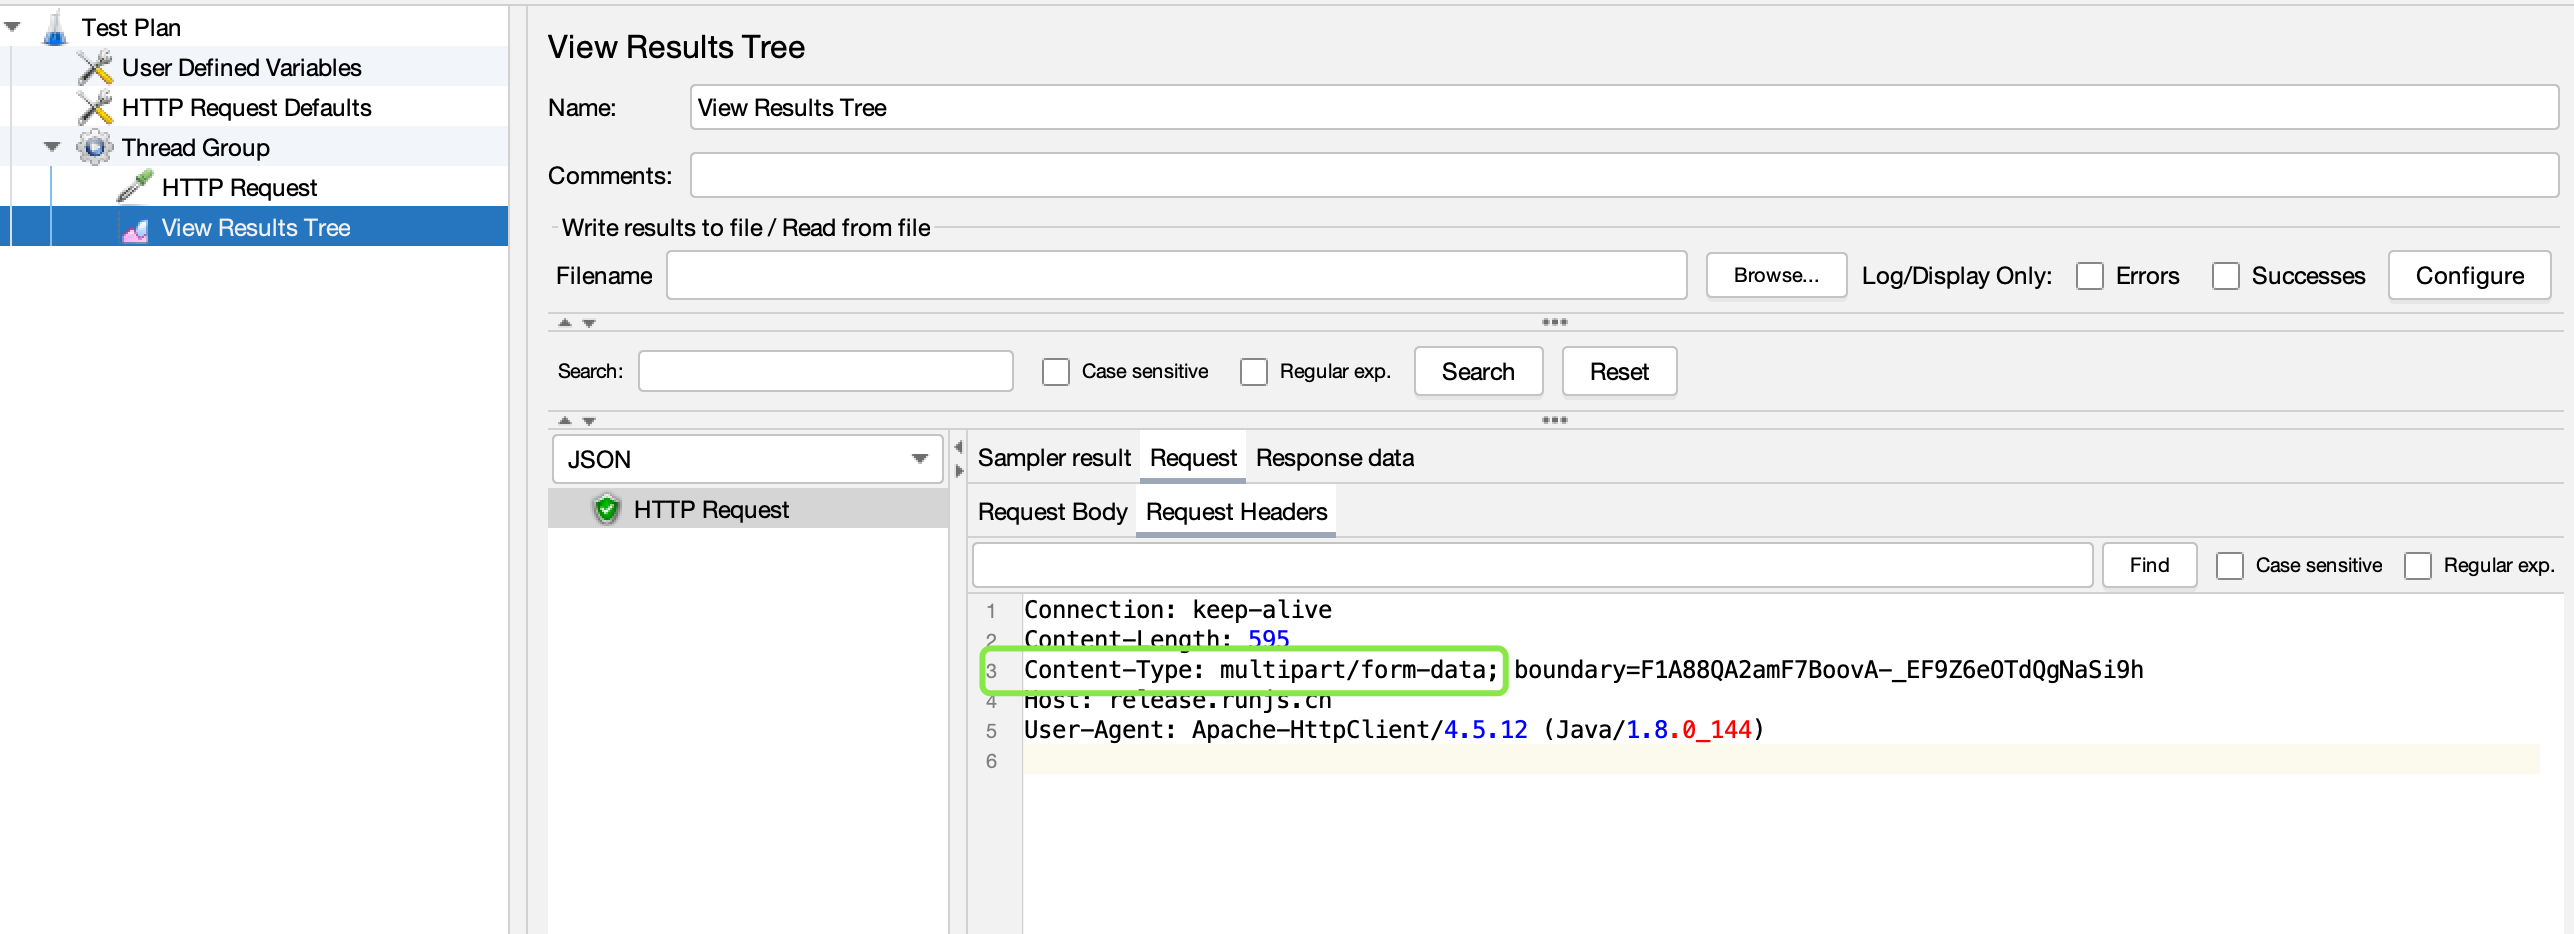The width and height of the screenshot is (2574, 934).
Task: Click the Browse... button
Action: 1776,275
